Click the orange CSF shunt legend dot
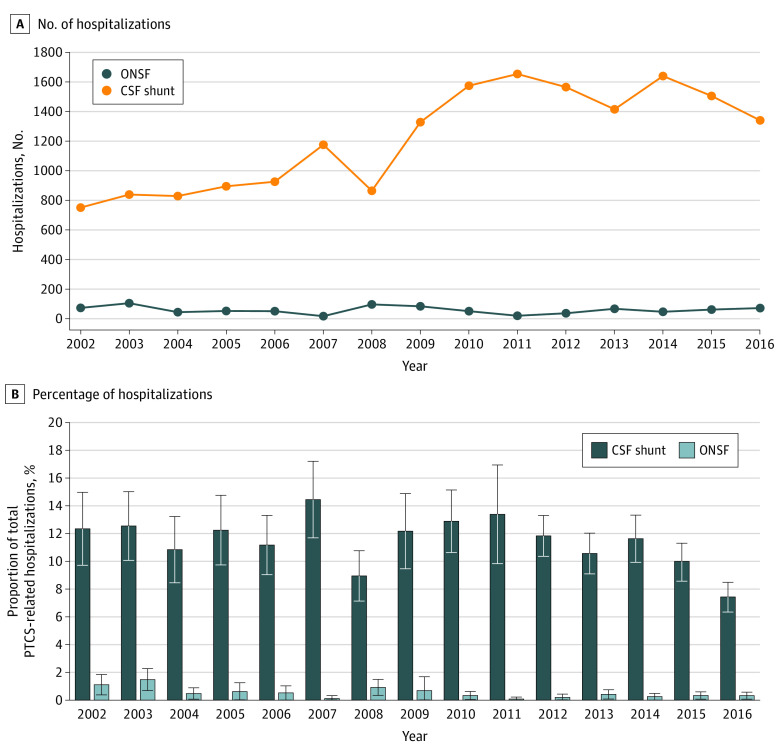 106,91
